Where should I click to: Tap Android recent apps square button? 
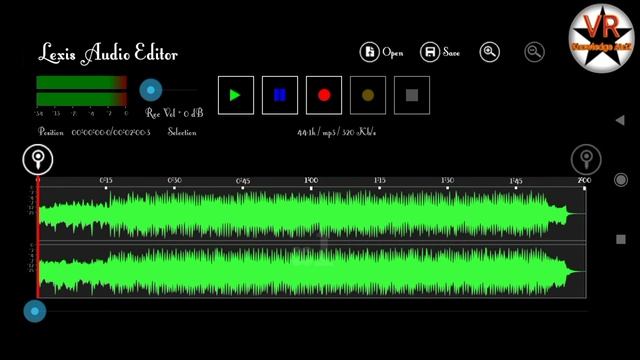coord(621,239)
